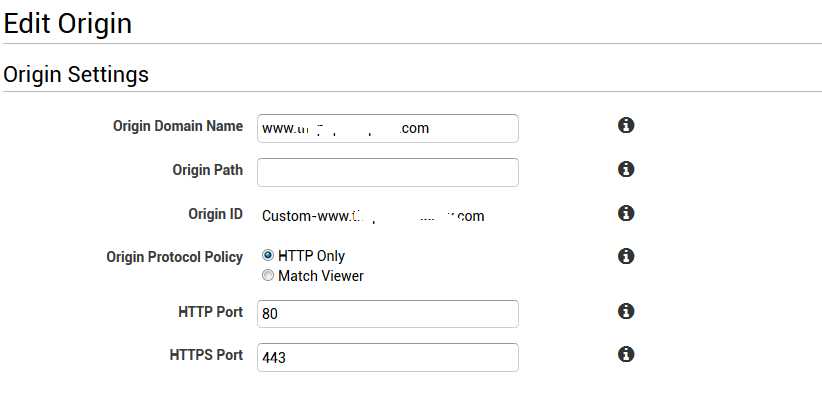822x407 pixels.
Task: Open info tooltip for Origin Path
Action: tap(626, 169)
